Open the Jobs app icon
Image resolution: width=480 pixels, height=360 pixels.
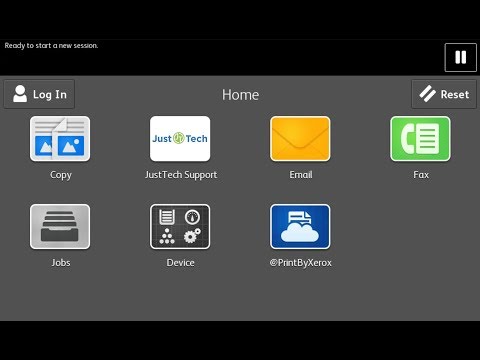click(60, 227)
